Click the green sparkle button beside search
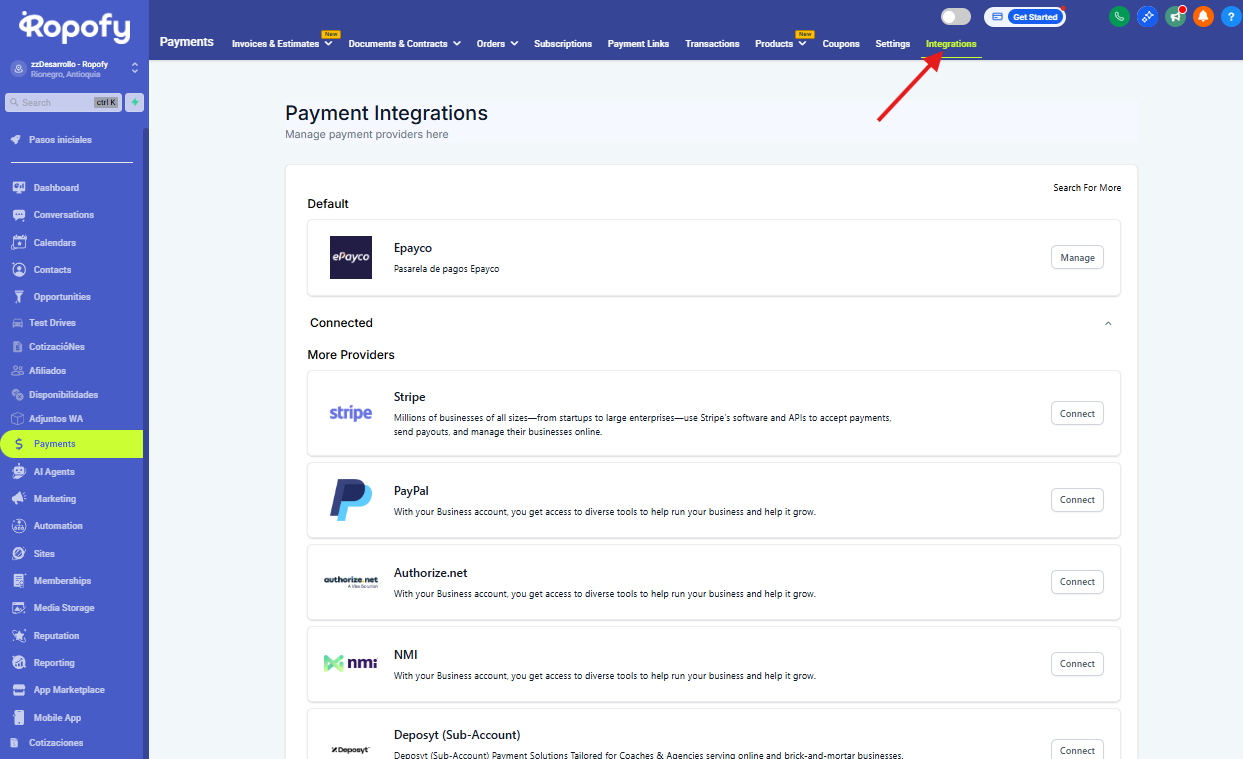 134,102
